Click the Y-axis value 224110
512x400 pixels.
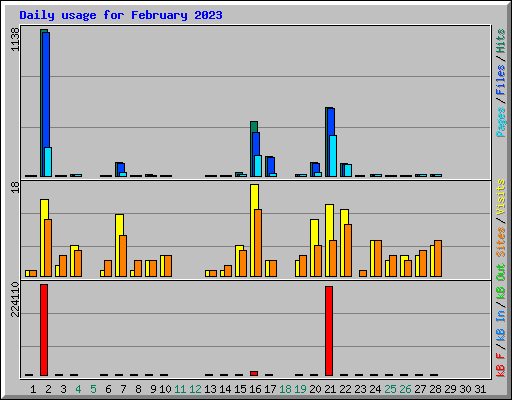pyautogui.click(x=15, y=299)
